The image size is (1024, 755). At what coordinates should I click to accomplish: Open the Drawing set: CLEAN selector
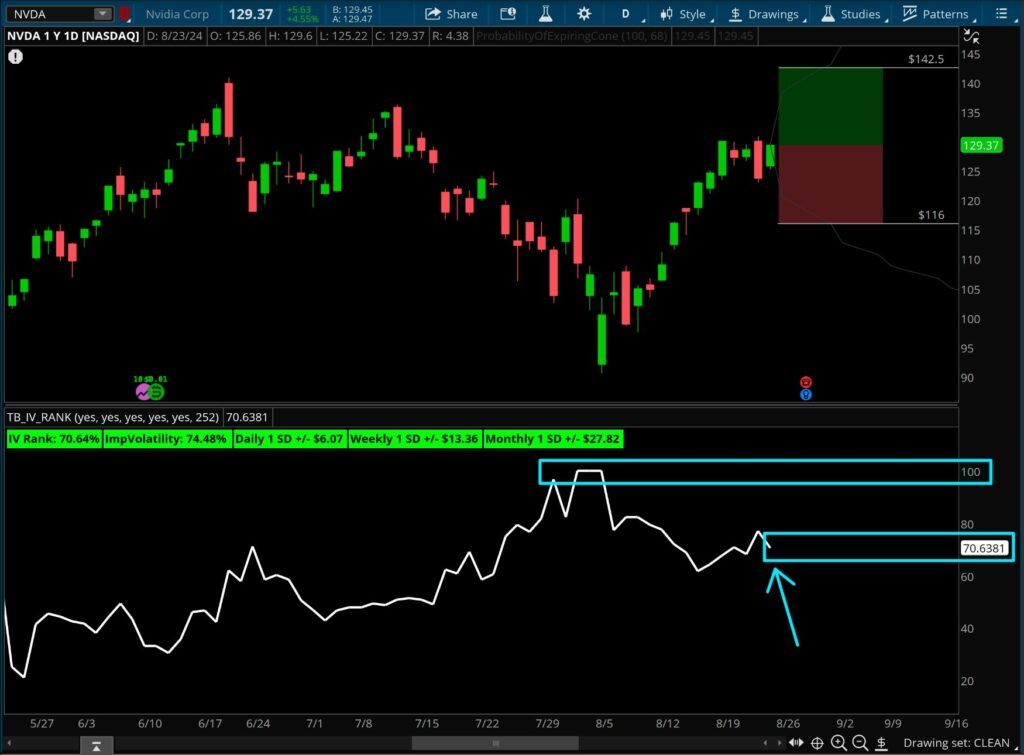[955, 743]
